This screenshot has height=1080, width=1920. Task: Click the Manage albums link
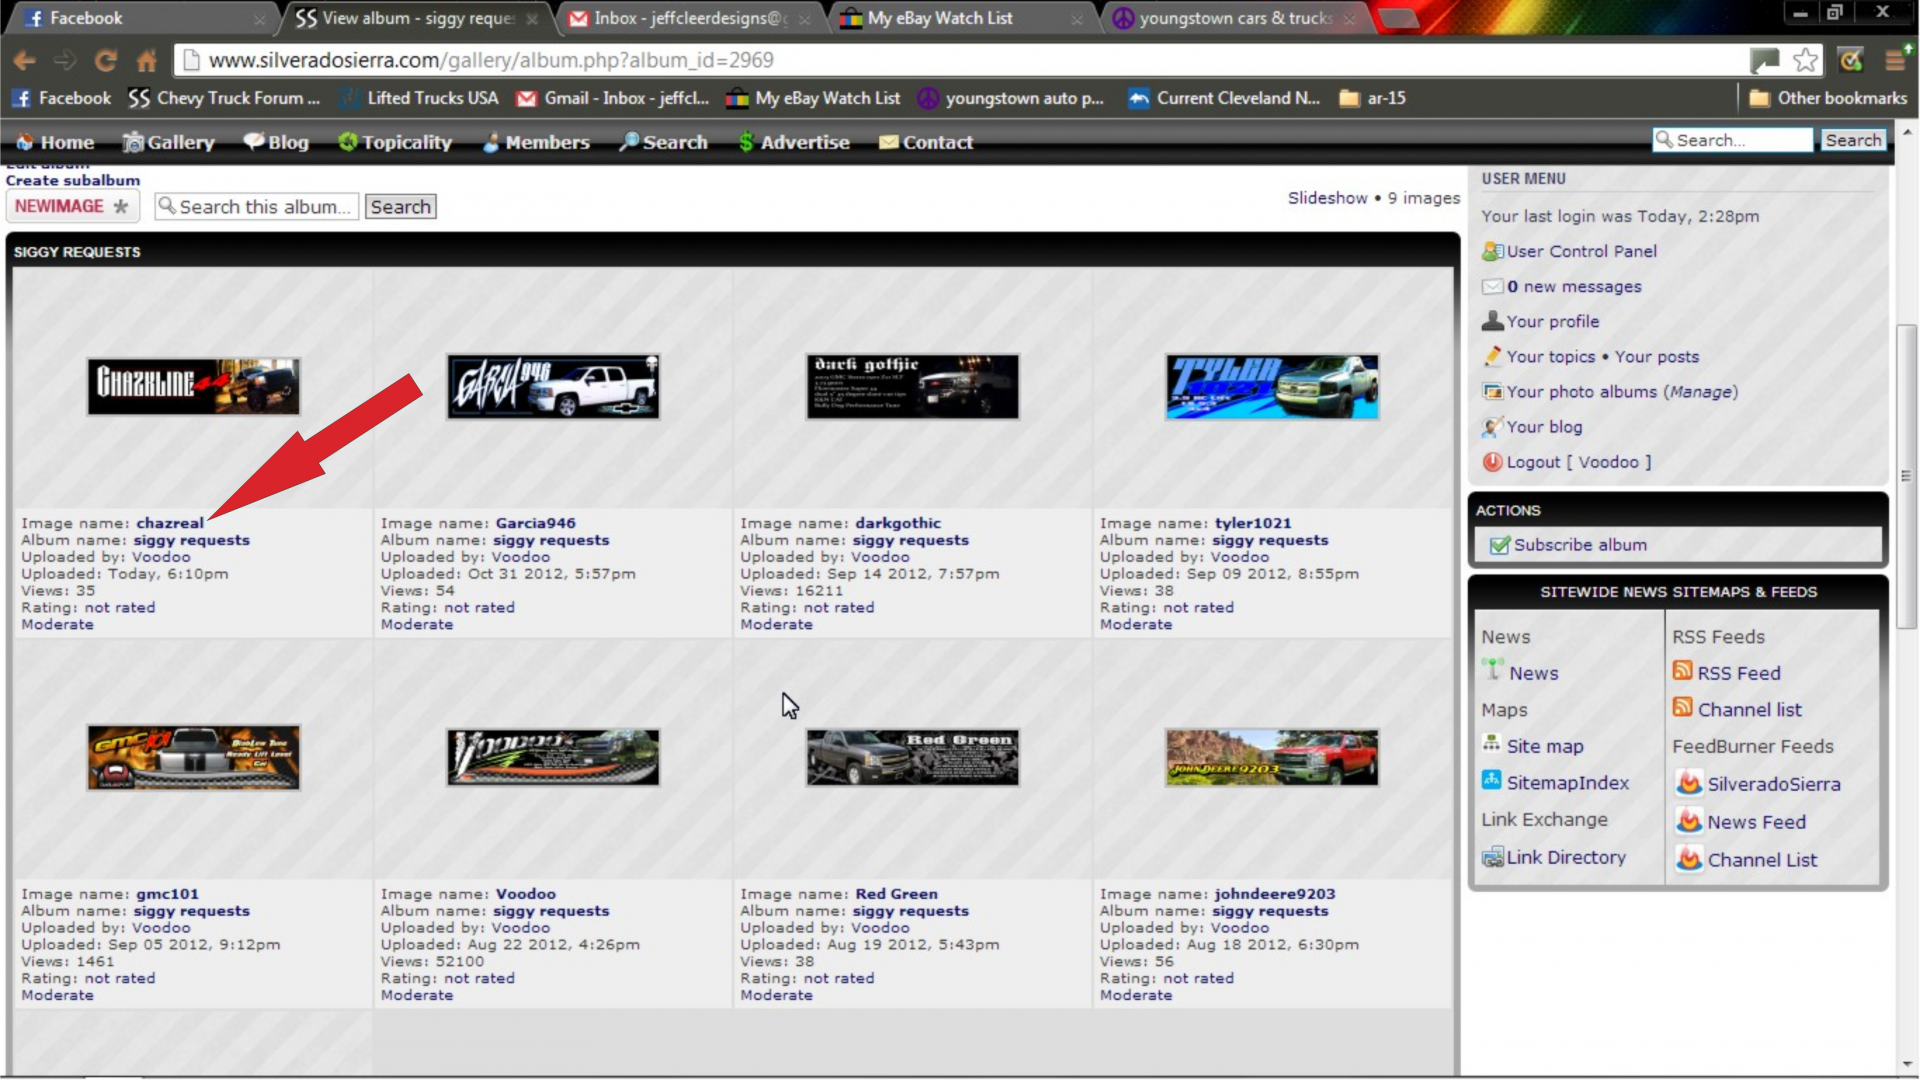1700,391
